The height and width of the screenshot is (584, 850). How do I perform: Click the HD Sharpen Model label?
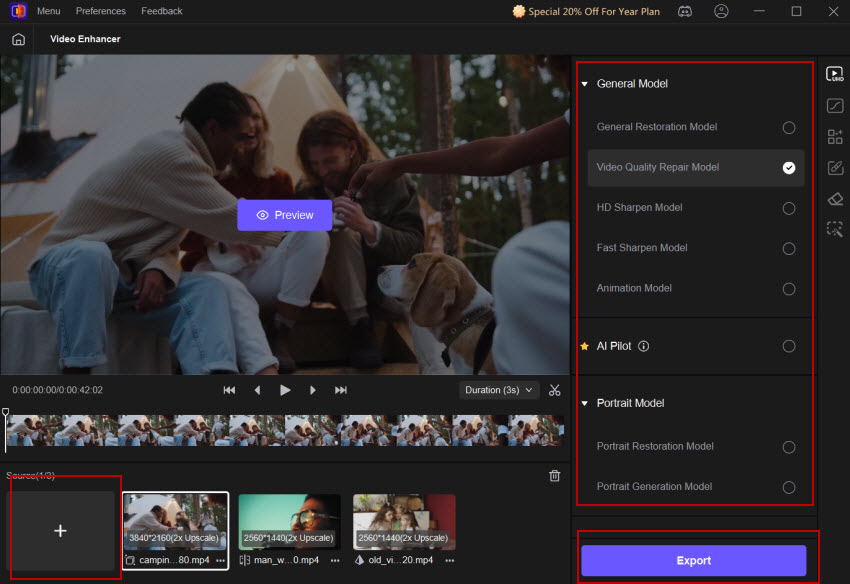pos(639,208)
